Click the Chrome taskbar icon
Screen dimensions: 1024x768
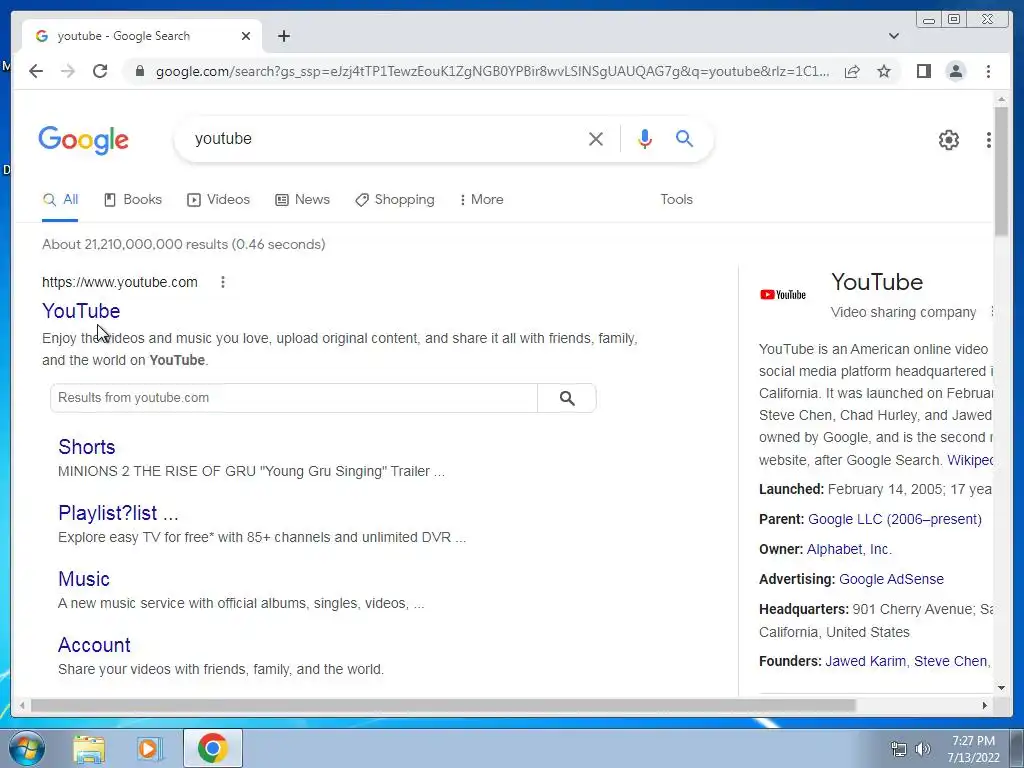click(x=212, y=748)
